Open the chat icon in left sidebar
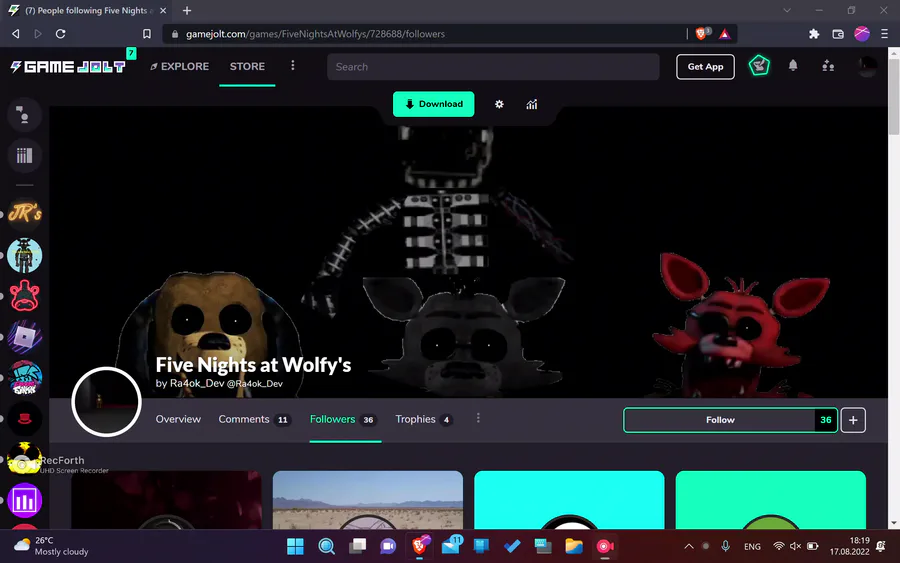The image size is (900, 563). (x=24, y=115)
